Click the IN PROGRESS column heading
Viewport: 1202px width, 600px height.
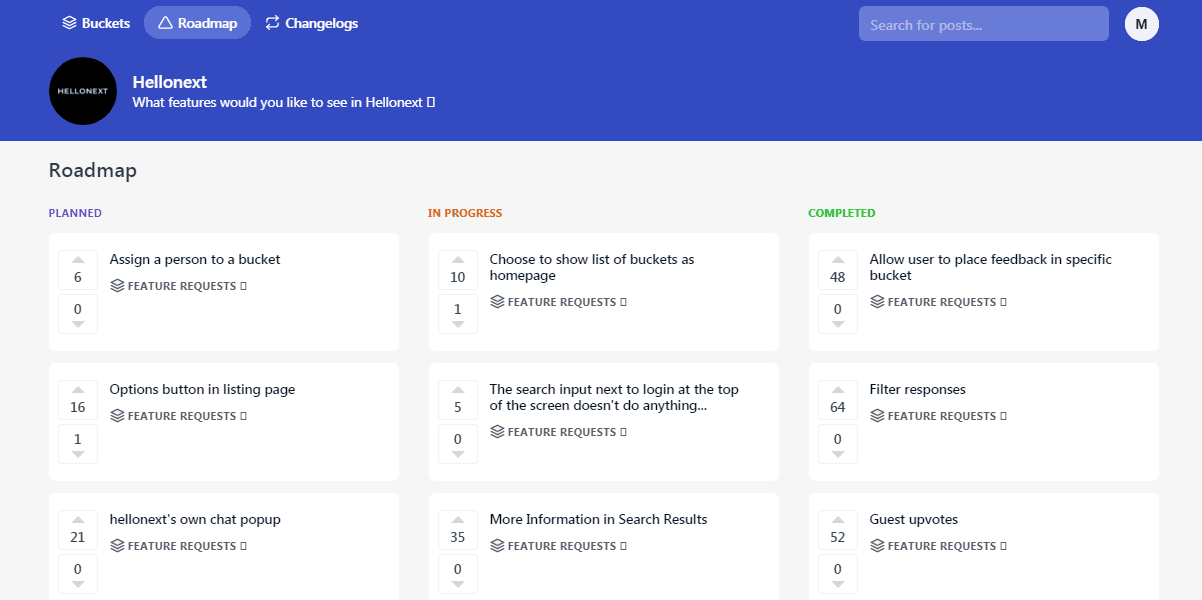click(465, 213)
